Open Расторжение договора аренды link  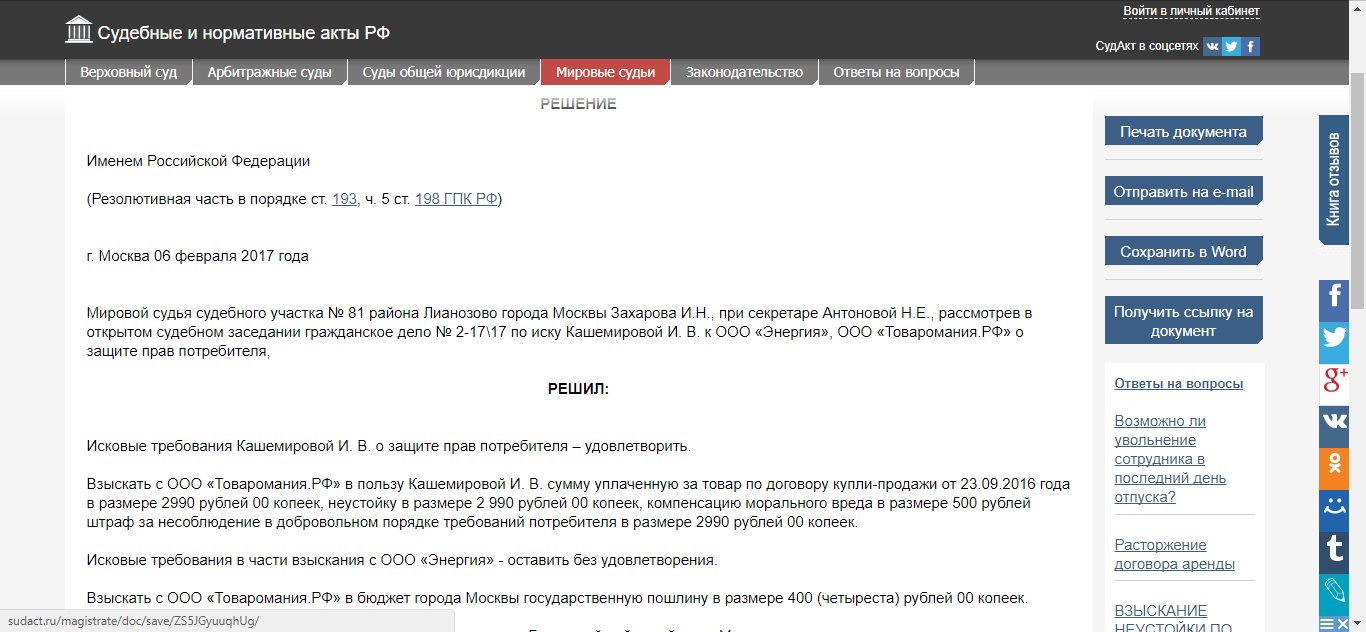pyautogui.click(x=1175, y=554)
